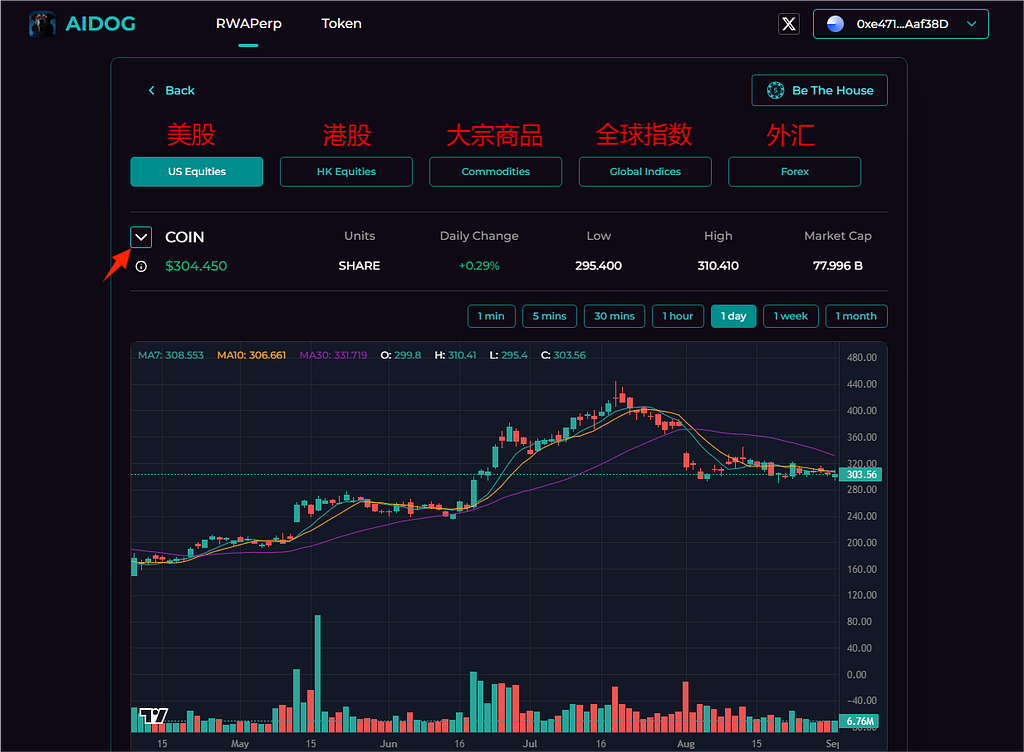
Task: Click the wallet avatar icon
Action: pos(835,24)
